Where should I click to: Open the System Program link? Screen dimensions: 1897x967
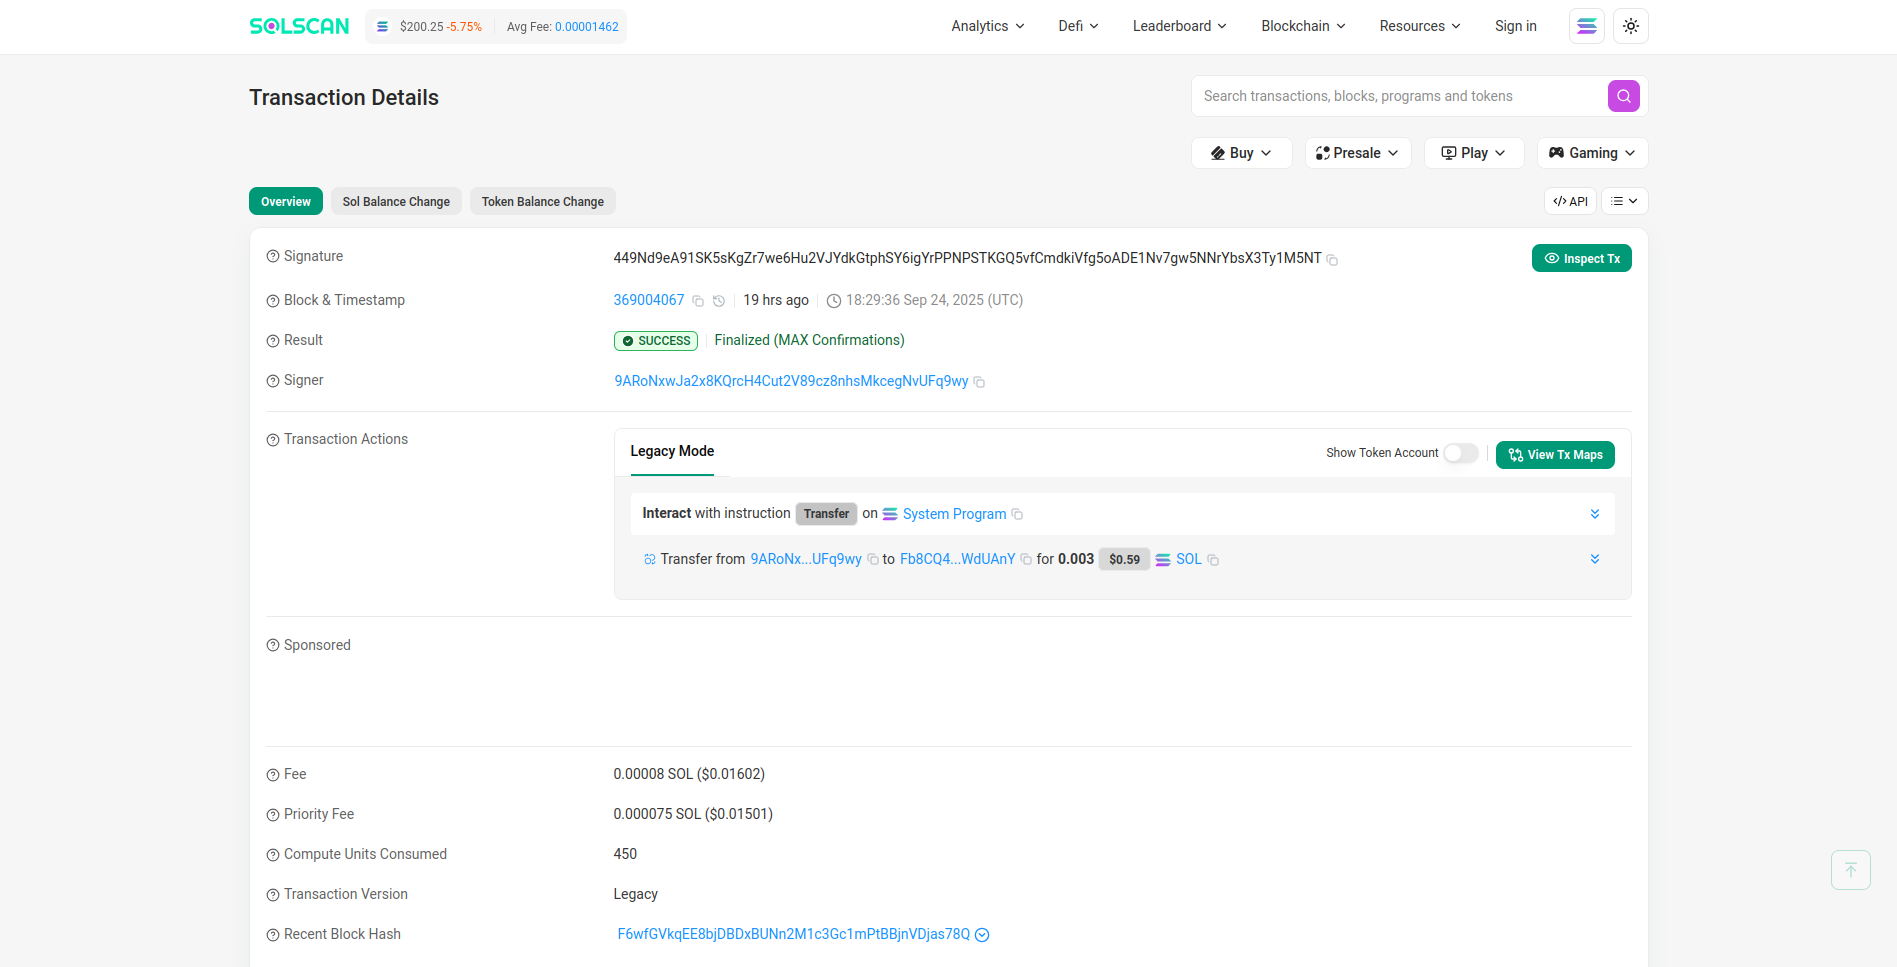(954, 514)
